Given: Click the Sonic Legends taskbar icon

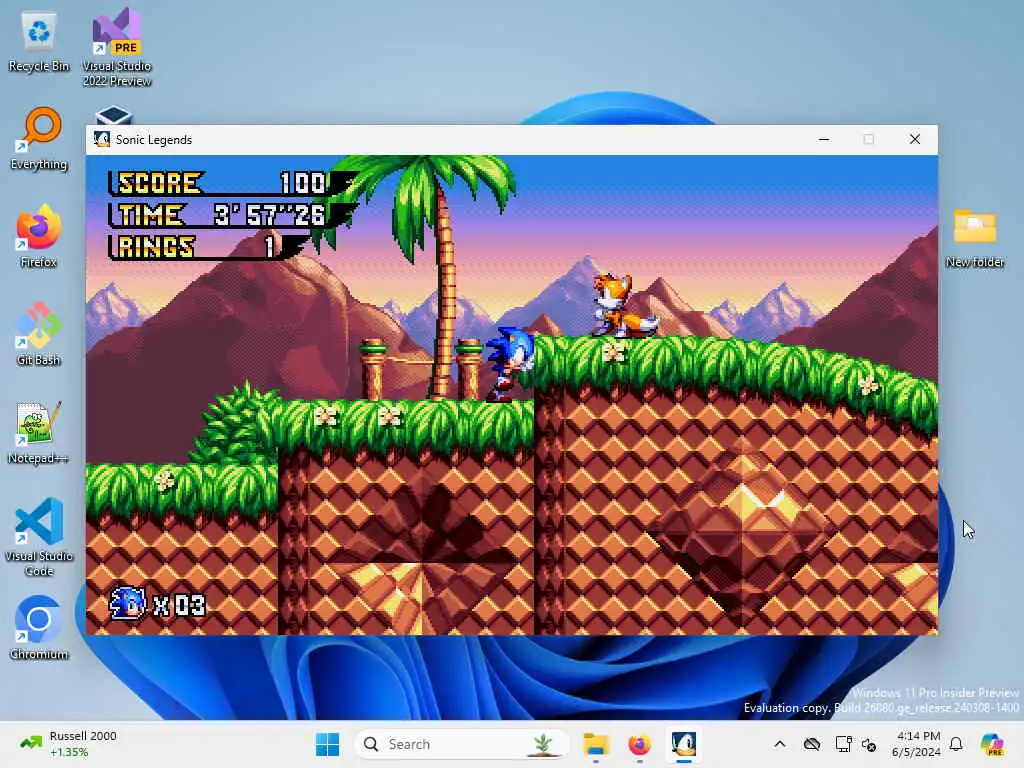Looking at the screenshot, I should pyautogui.click(x=684, y=744).
